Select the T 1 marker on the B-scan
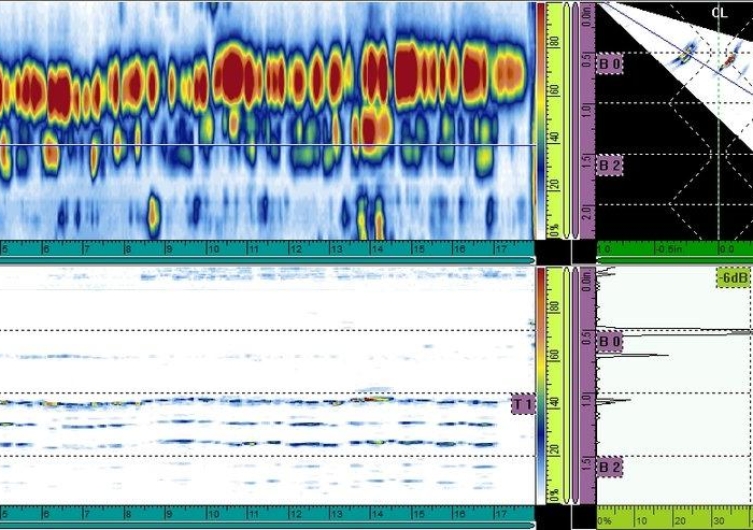 click(522, 403)
